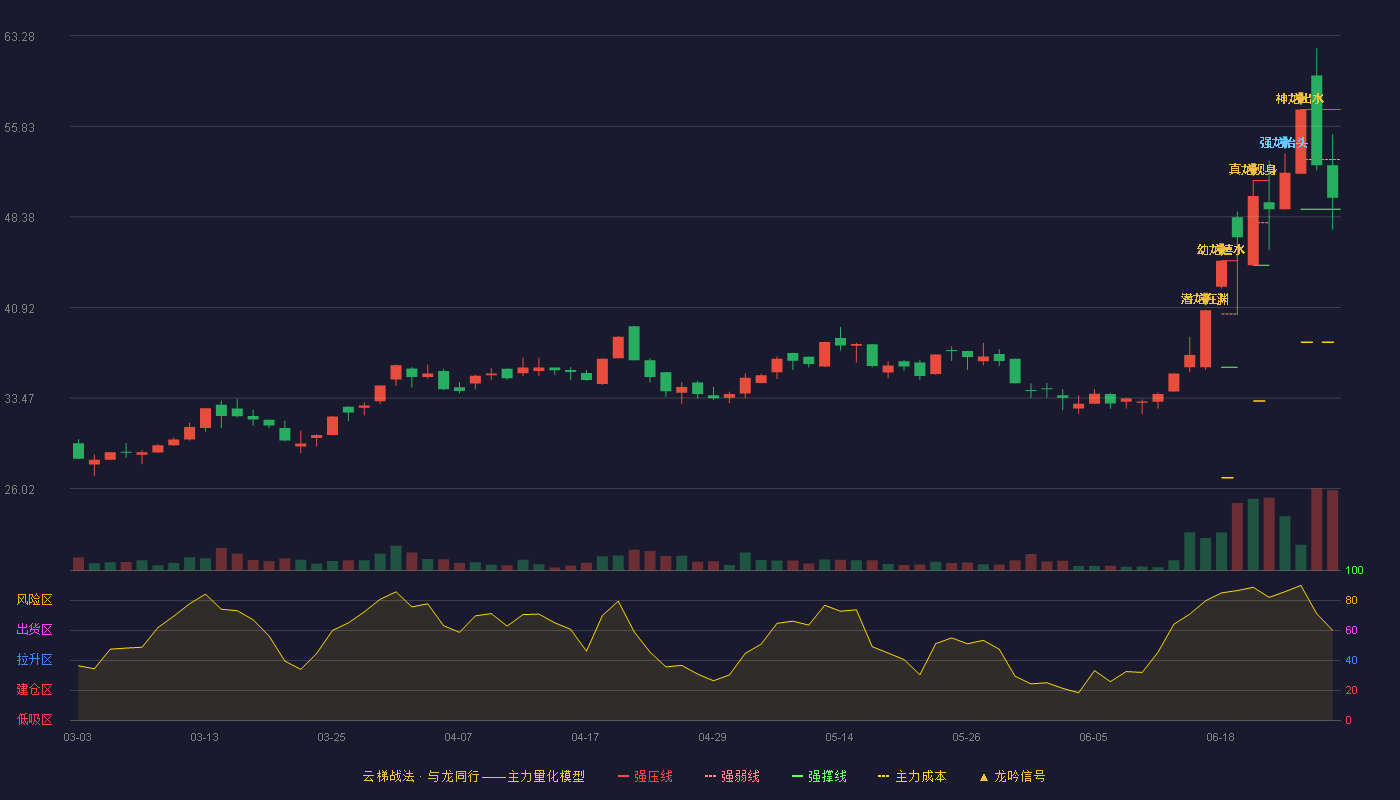Click the 拉升区 zone label
The image size is (1400, 800).
coord(34,660)
